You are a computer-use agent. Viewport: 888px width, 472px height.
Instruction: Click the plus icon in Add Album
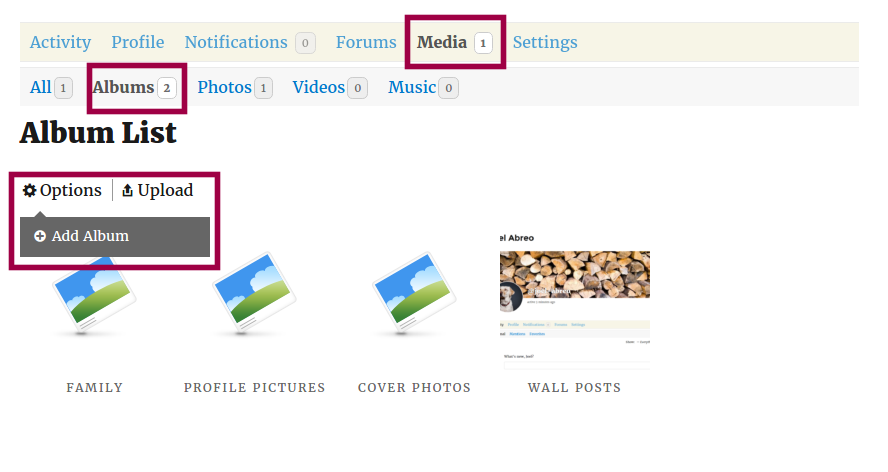coord(40,237)
